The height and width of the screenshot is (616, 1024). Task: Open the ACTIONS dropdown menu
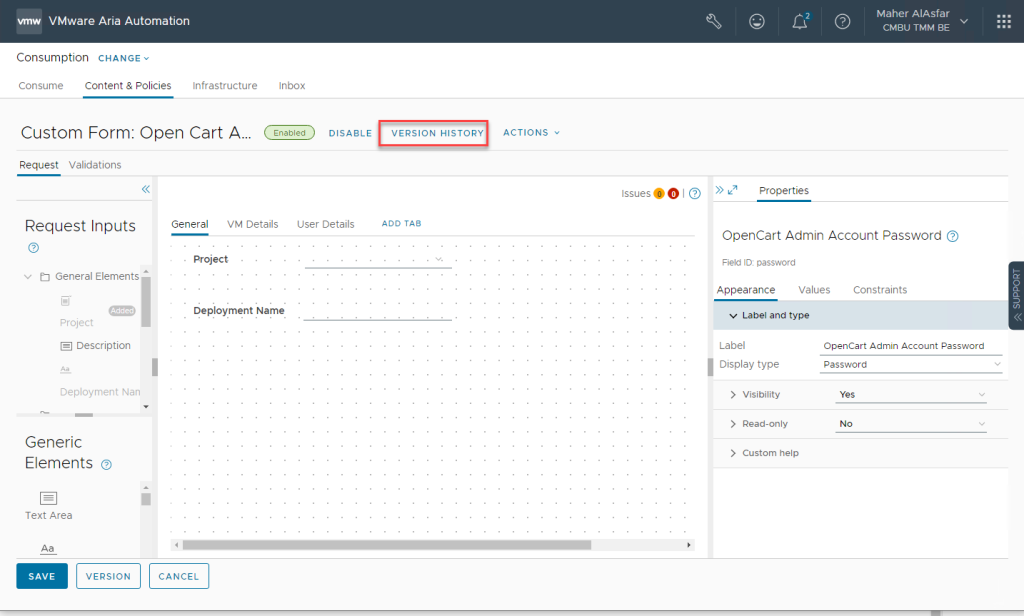pyautogui.click(x=532, y=133)
